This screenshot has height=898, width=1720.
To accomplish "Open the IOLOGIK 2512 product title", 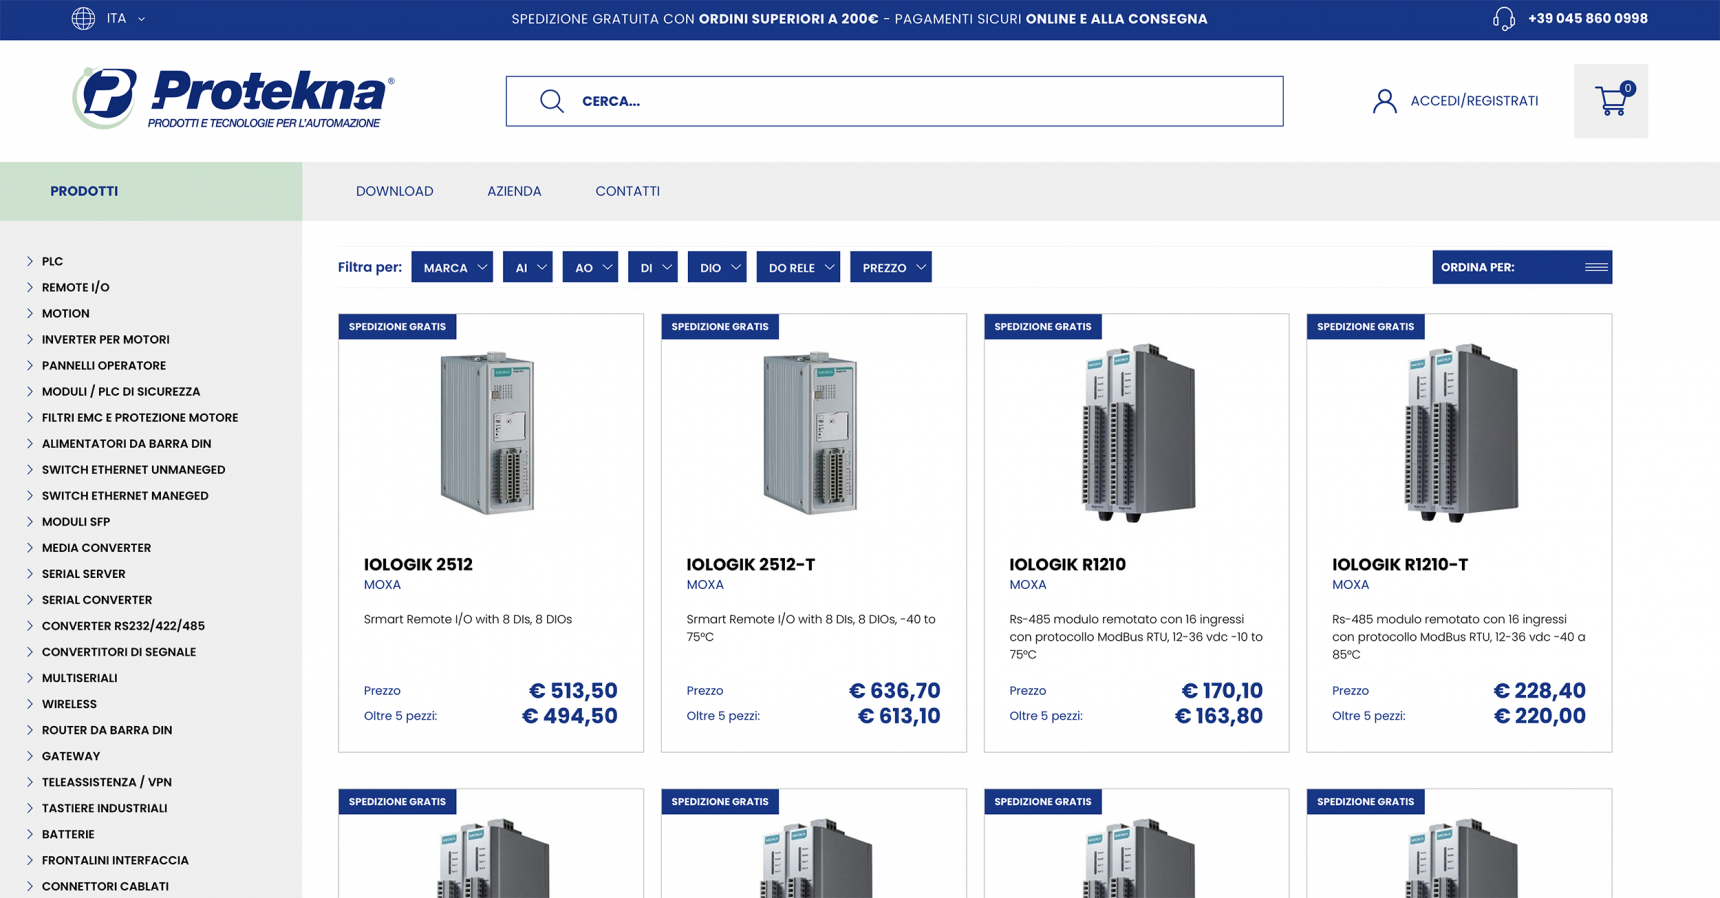I will pyautogui.click(x=418, y=564).
